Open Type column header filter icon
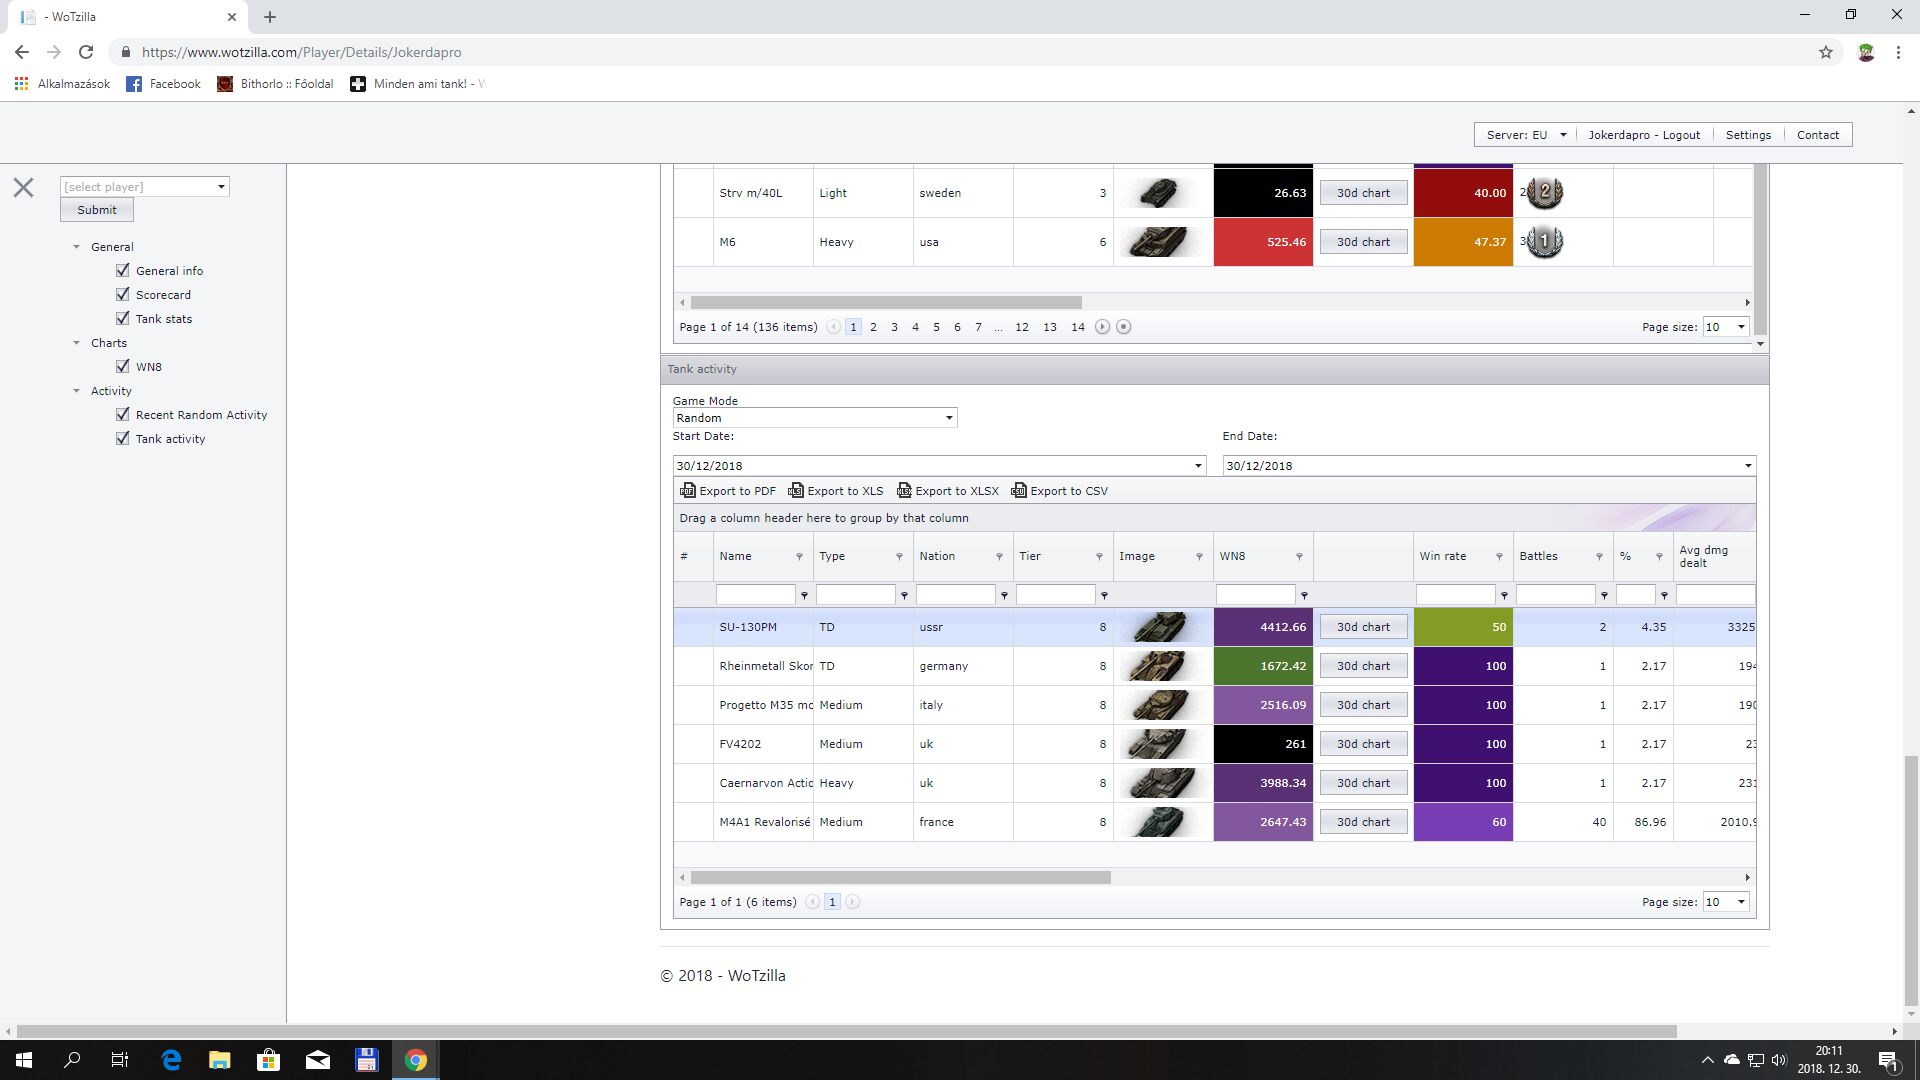Image resolution: width=1920 pixels, height=1080 pixels. coord(899,557)
